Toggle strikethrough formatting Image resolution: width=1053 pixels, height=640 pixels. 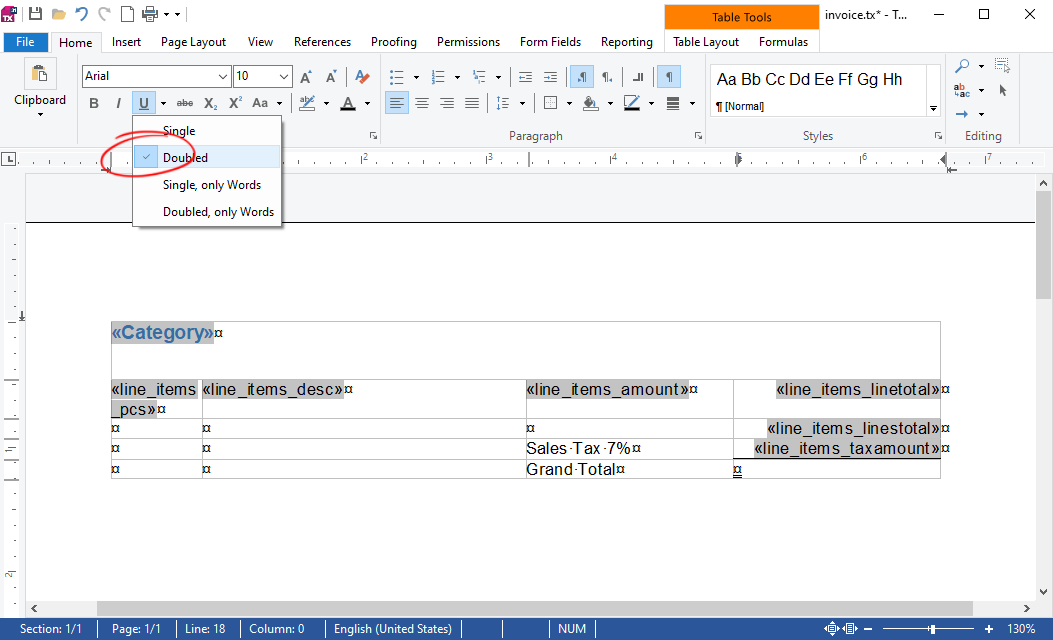(x=185, y=103)
